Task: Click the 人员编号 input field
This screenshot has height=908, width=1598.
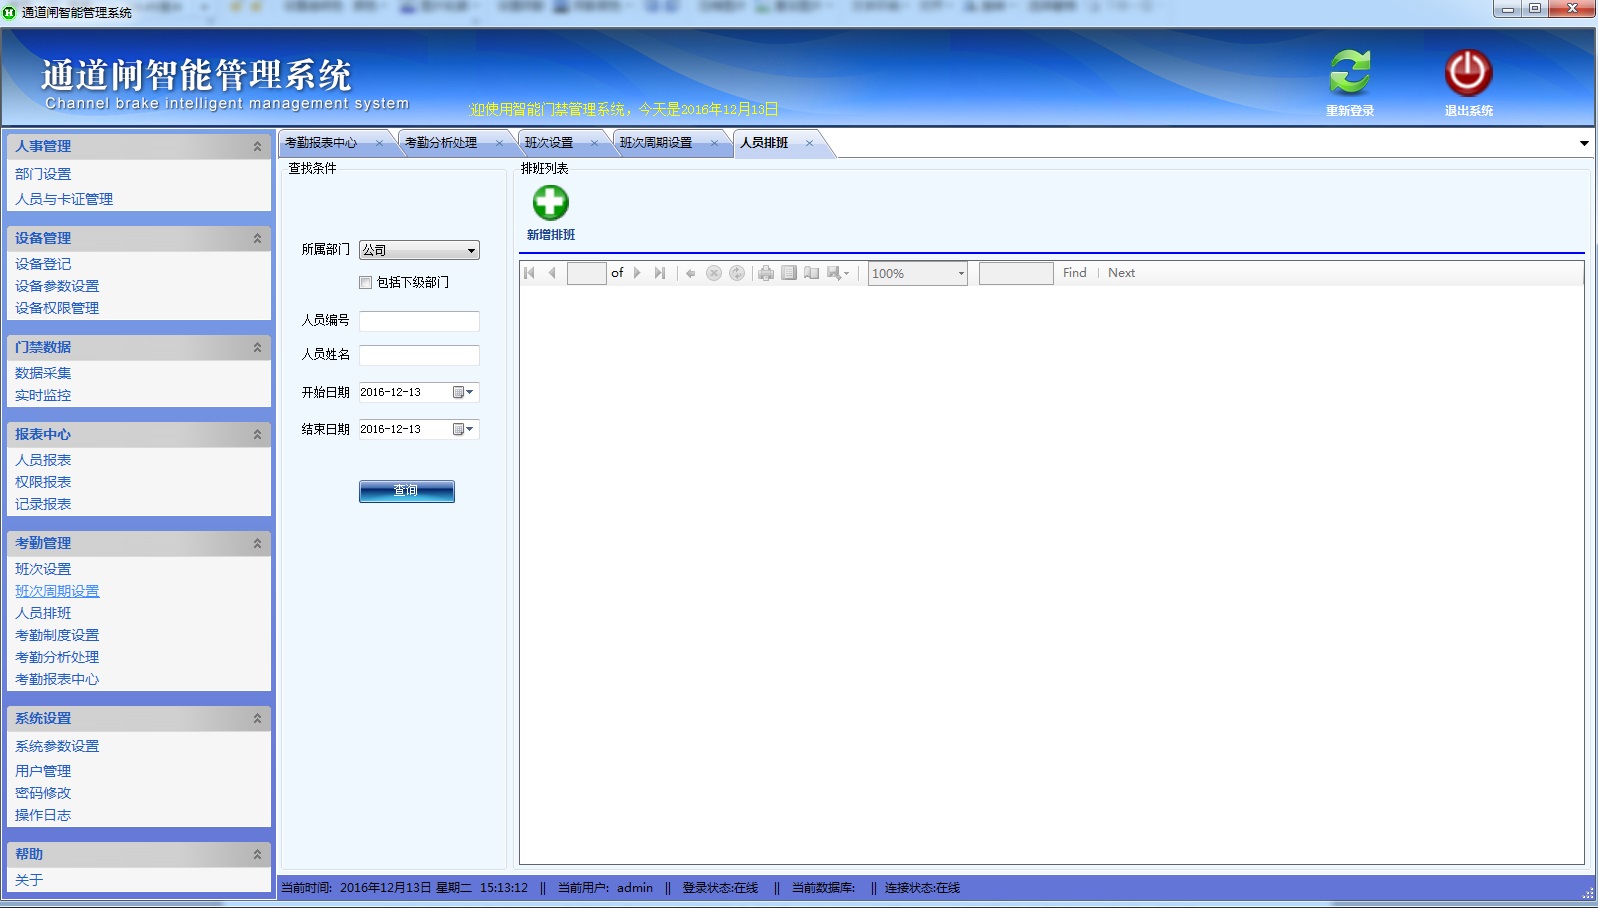Action: pos(419,321)
